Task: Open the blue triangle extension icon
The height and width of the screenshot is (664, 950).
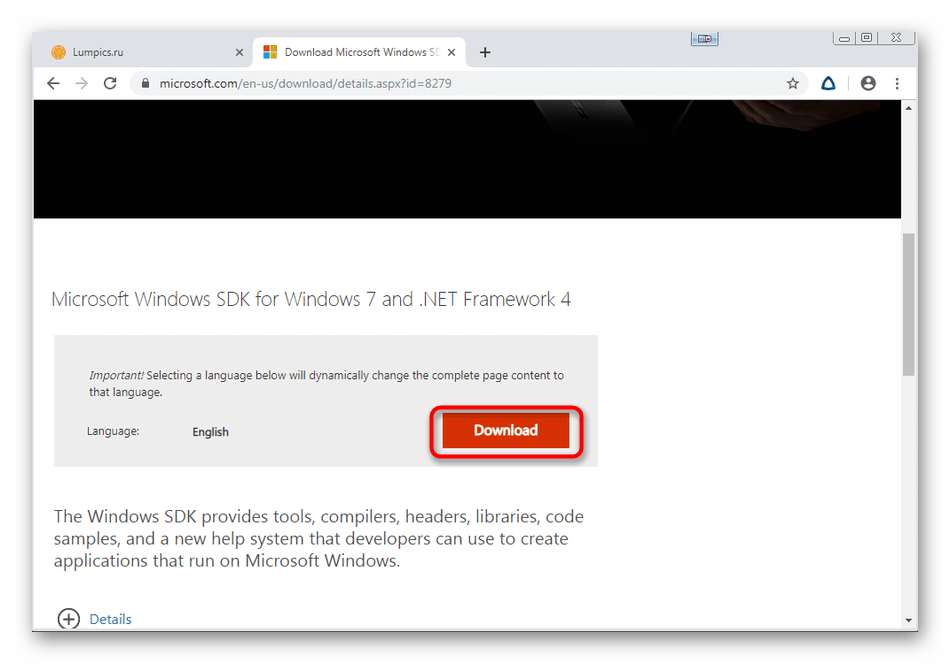Action: click(x=828, y=84)
